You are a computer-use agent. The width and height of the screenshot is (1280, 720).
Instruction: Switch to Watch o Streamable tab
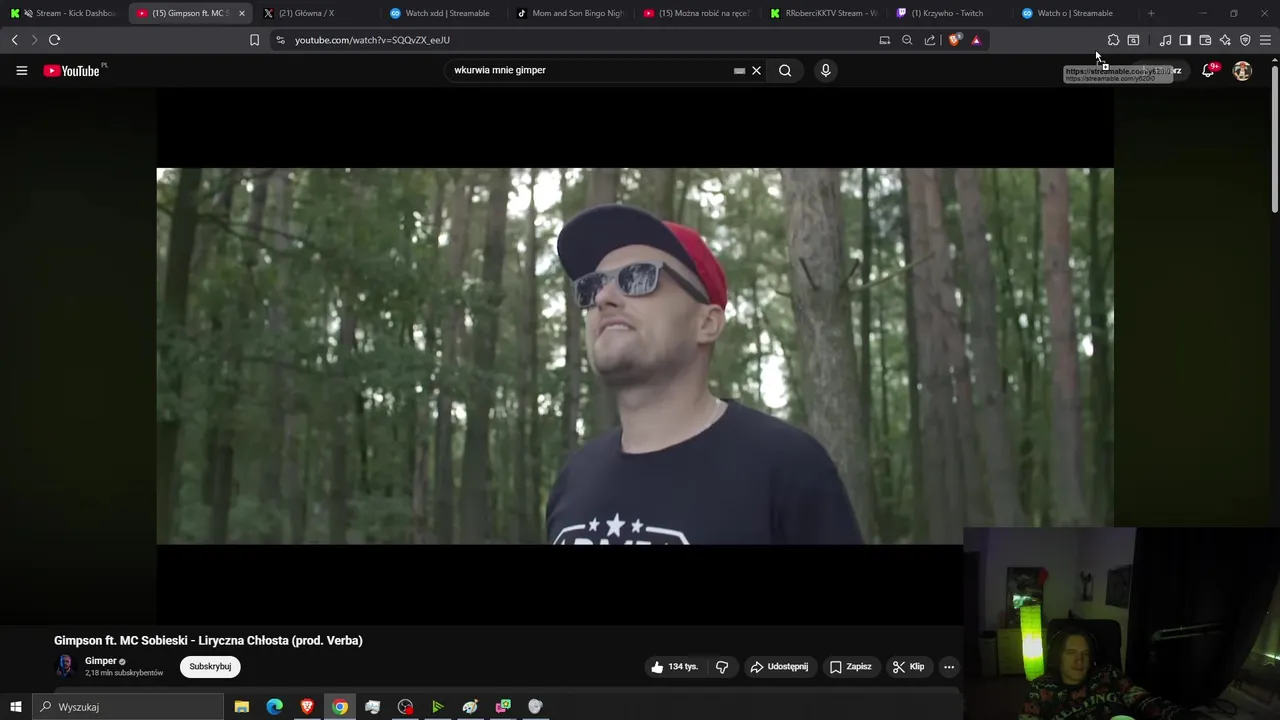click(1076, 13)
